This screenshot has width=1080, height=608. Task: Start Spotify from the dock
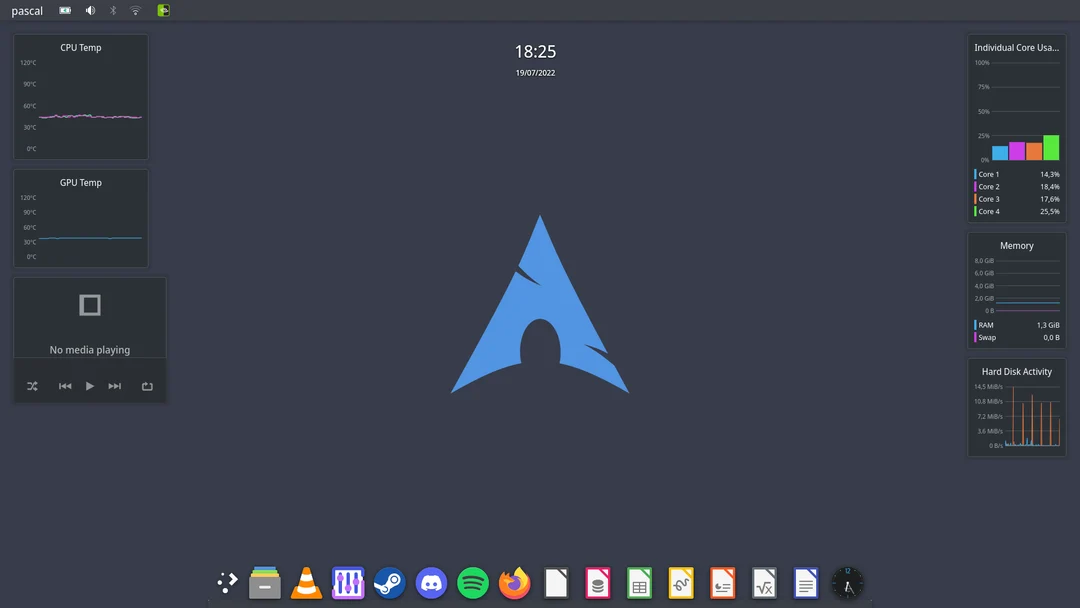click(x=472, y=583)
